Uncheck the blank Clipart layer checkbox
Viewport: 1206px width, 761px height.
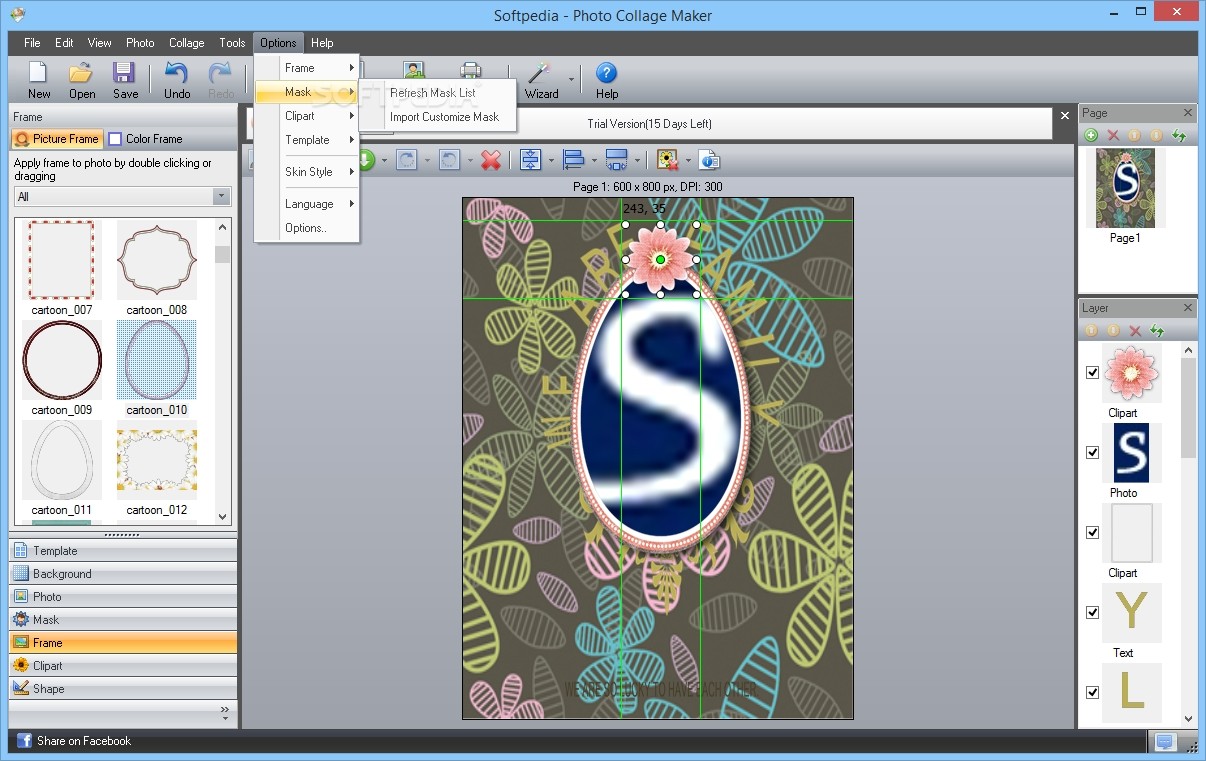click(1092, 532)
